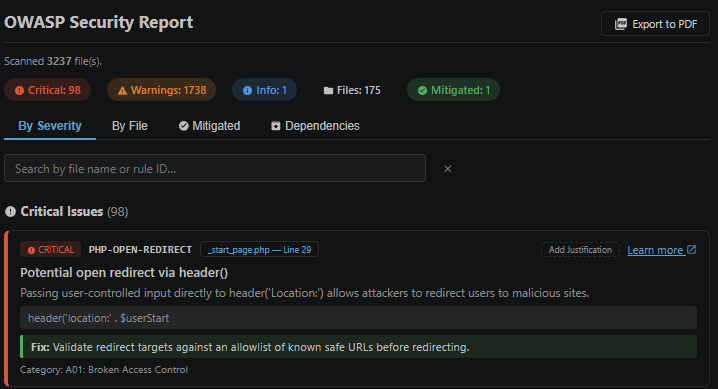Switch to the By Severity tab
The height and width of the screenshot is (389, 718).
[x=50, y=126]
